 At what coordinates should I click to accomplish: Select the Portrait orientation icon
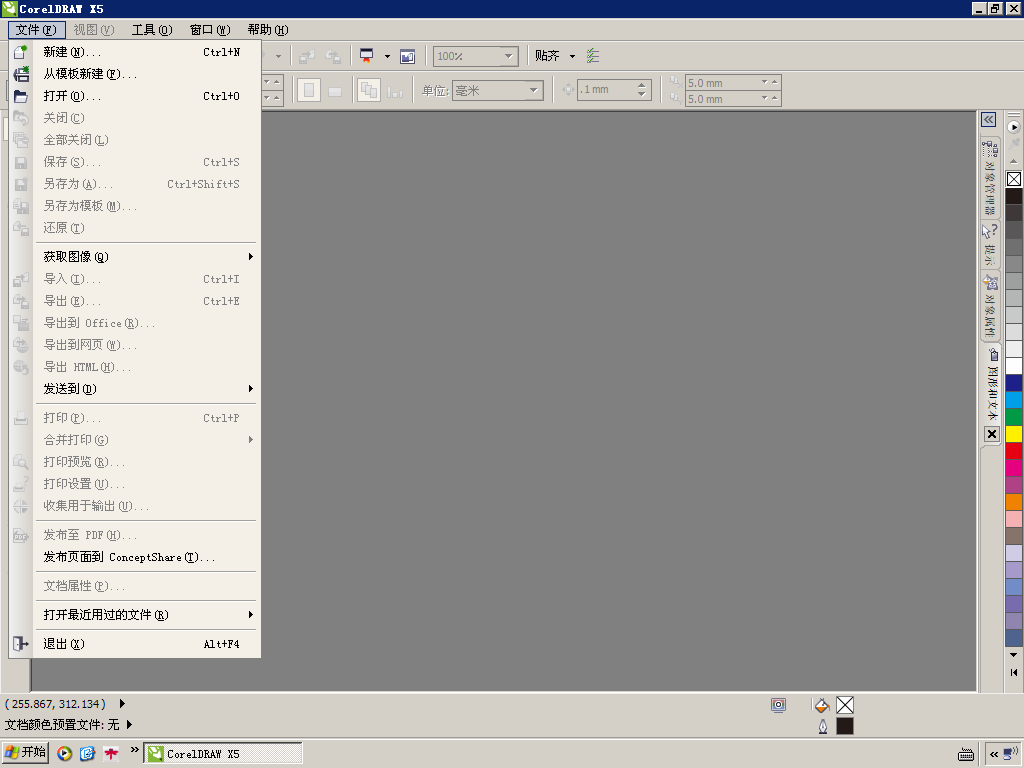click(x=309, y=90)
